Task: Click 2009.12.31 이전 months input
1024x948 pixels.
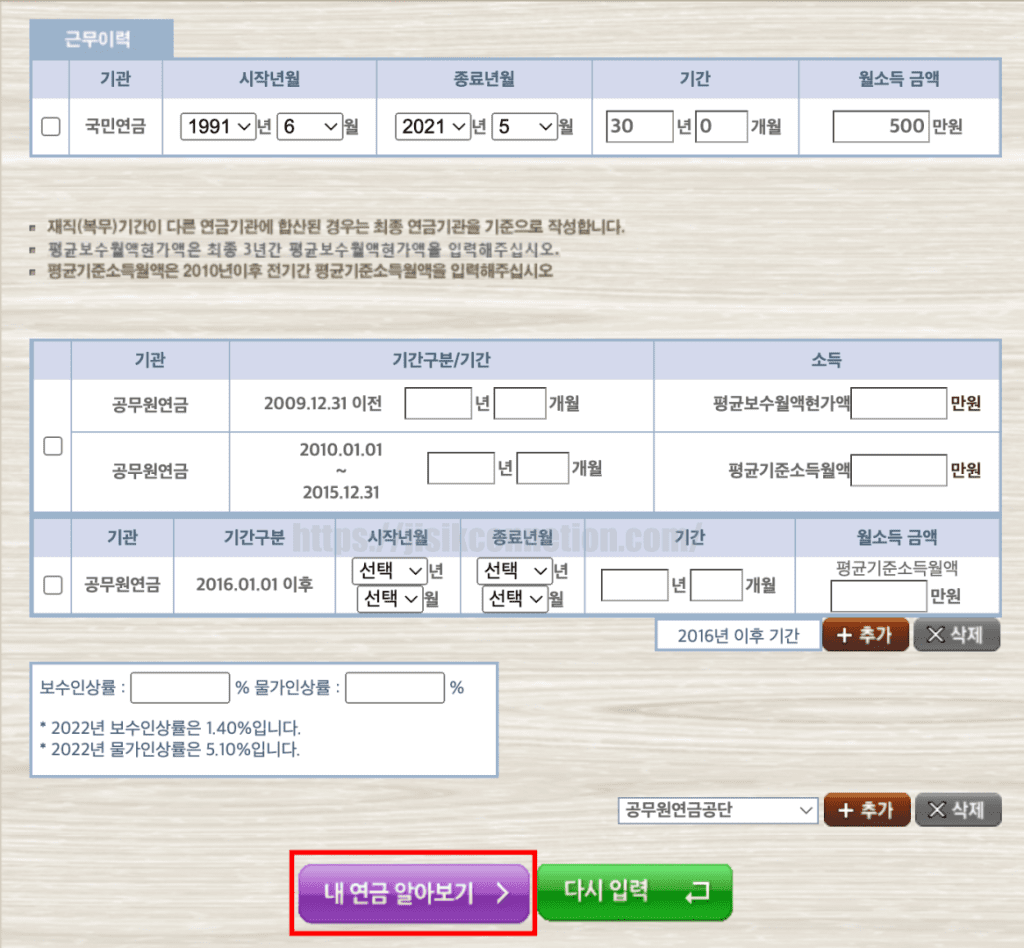Action: [x=520, y=403]
